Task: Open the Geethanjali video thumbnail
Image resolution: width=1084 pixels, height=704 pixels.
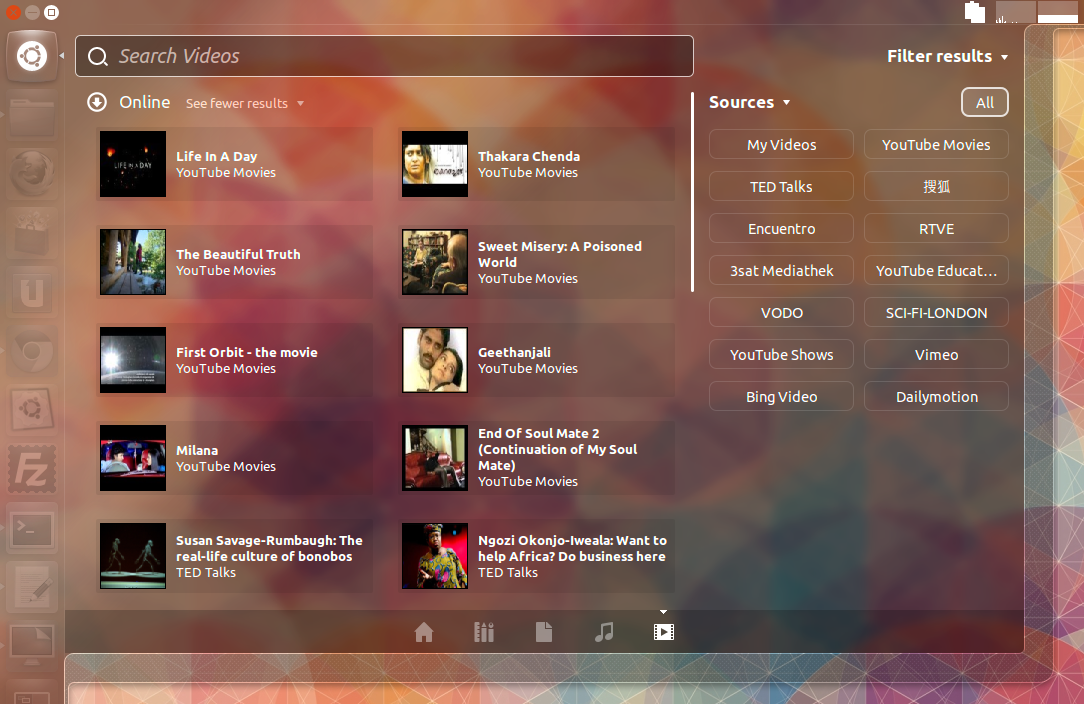Action: [435, 360]
